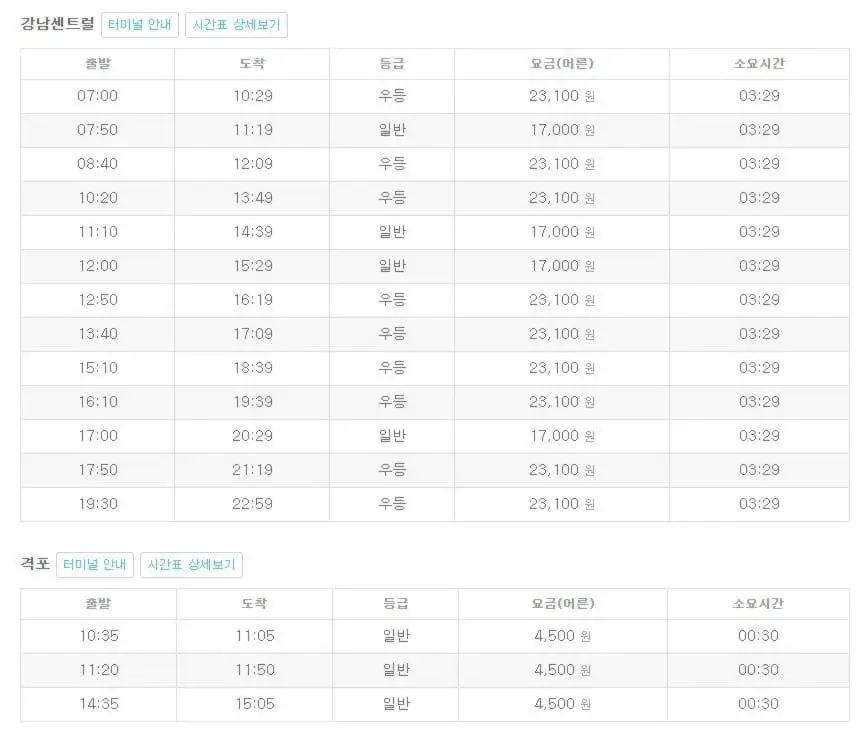Viewport: 865px width, 743px height.
Task: Click 00:30 duration in the 11:20 row
Action: point(759,670)
